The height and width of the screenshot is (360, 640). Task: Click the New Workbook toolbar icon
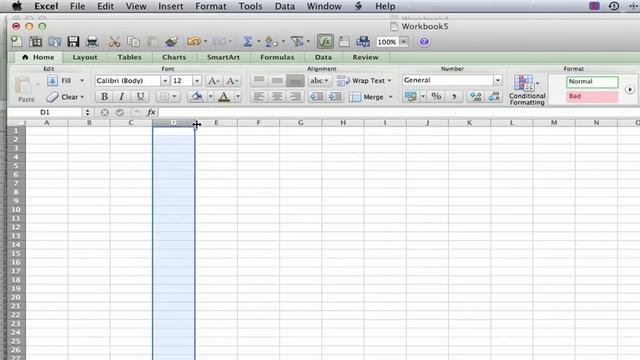(16, 41)
